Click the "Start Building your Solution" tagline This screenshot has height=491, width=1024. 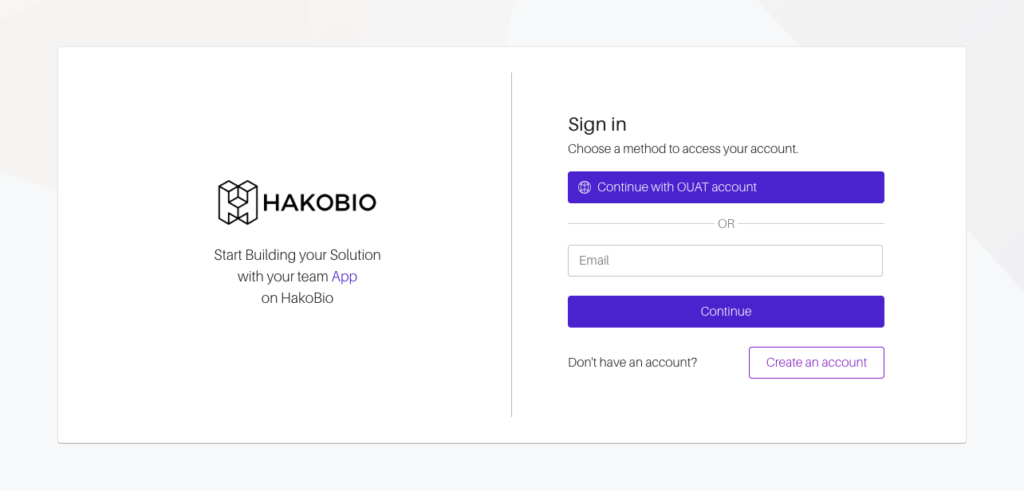[x=297, y=256]
